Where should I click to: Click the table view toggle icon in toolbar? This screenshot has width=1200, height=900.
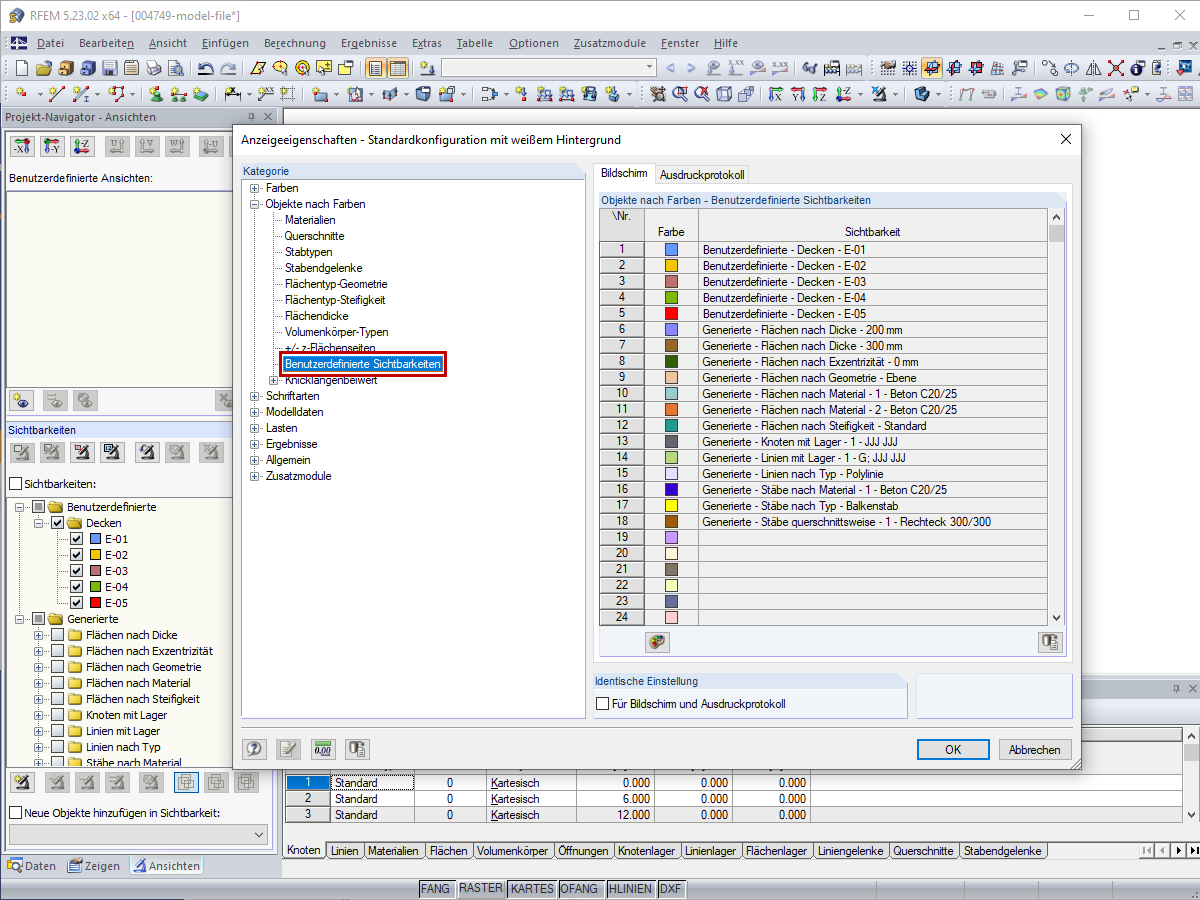click(397, 68)
